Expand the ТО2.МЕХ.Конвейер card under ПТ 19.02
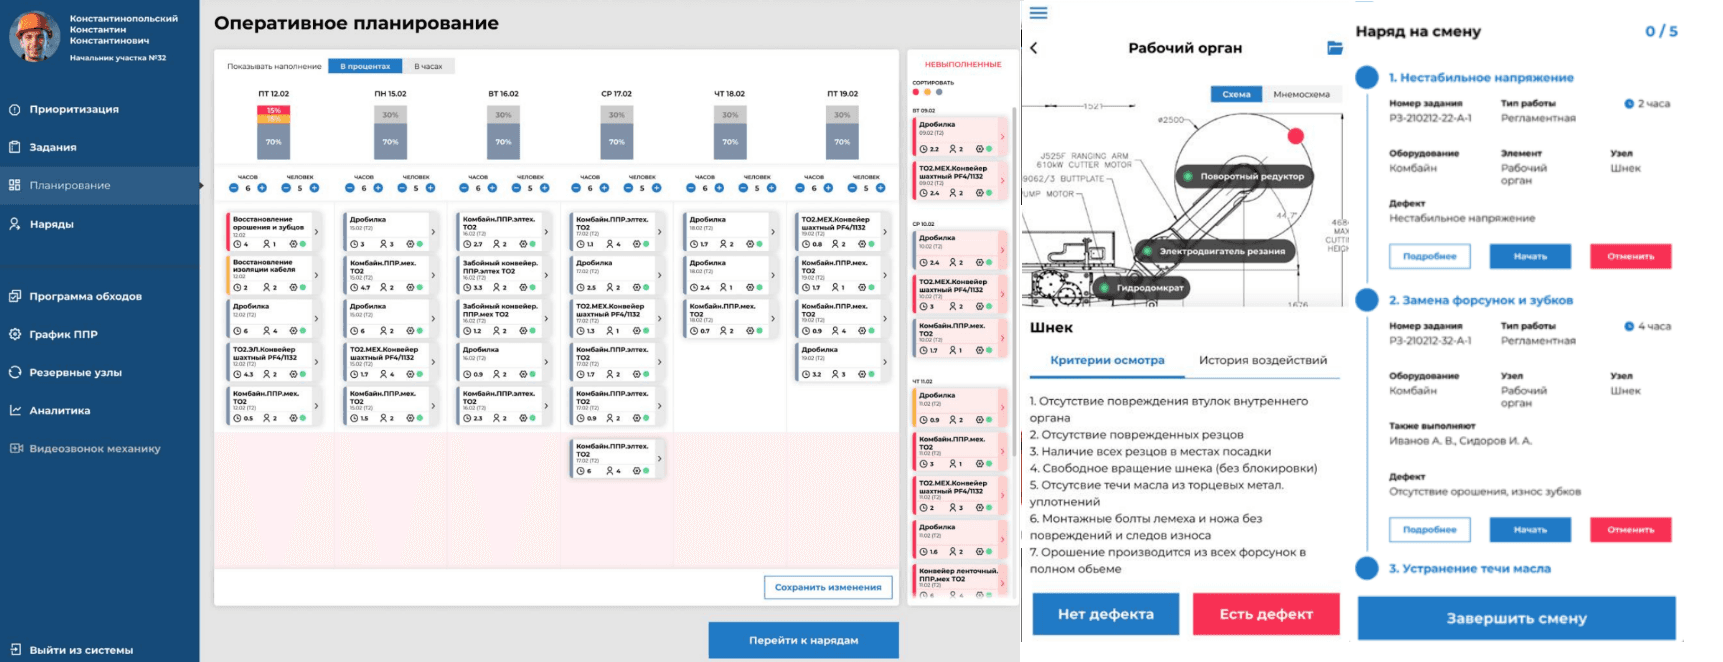The image size is (1723, 662). click(x=885, y=231)
